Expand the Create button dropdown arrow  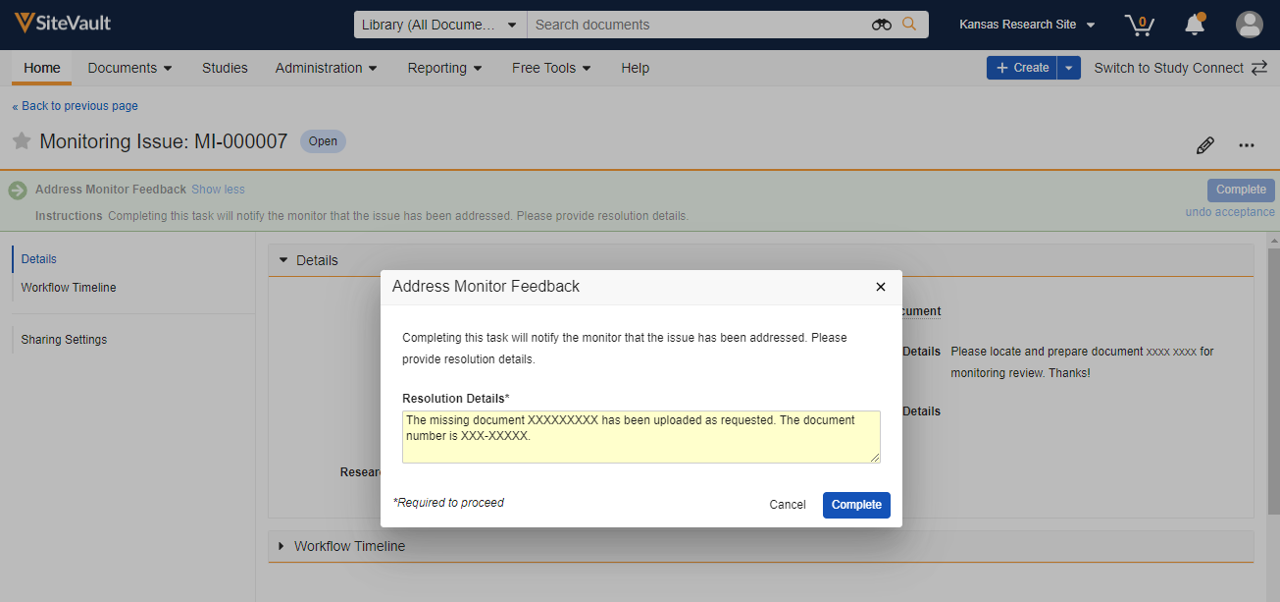(x=1069, y=68)
